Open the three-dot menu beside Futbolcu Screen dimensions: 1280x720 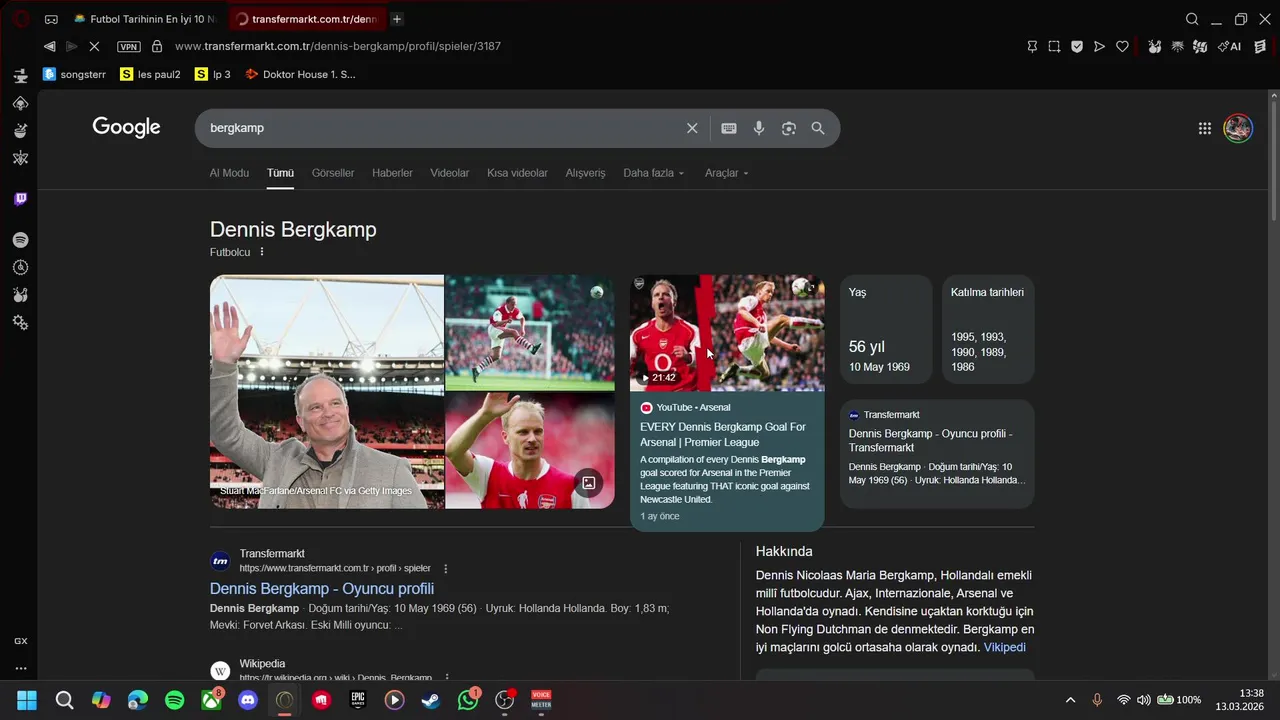(x=262, y=252)
